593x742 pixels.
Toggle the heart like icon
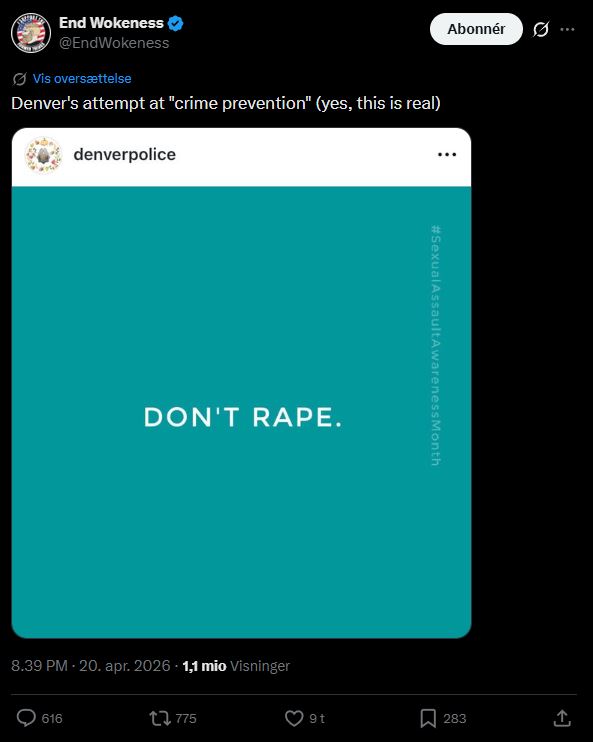tap(294, 718)
